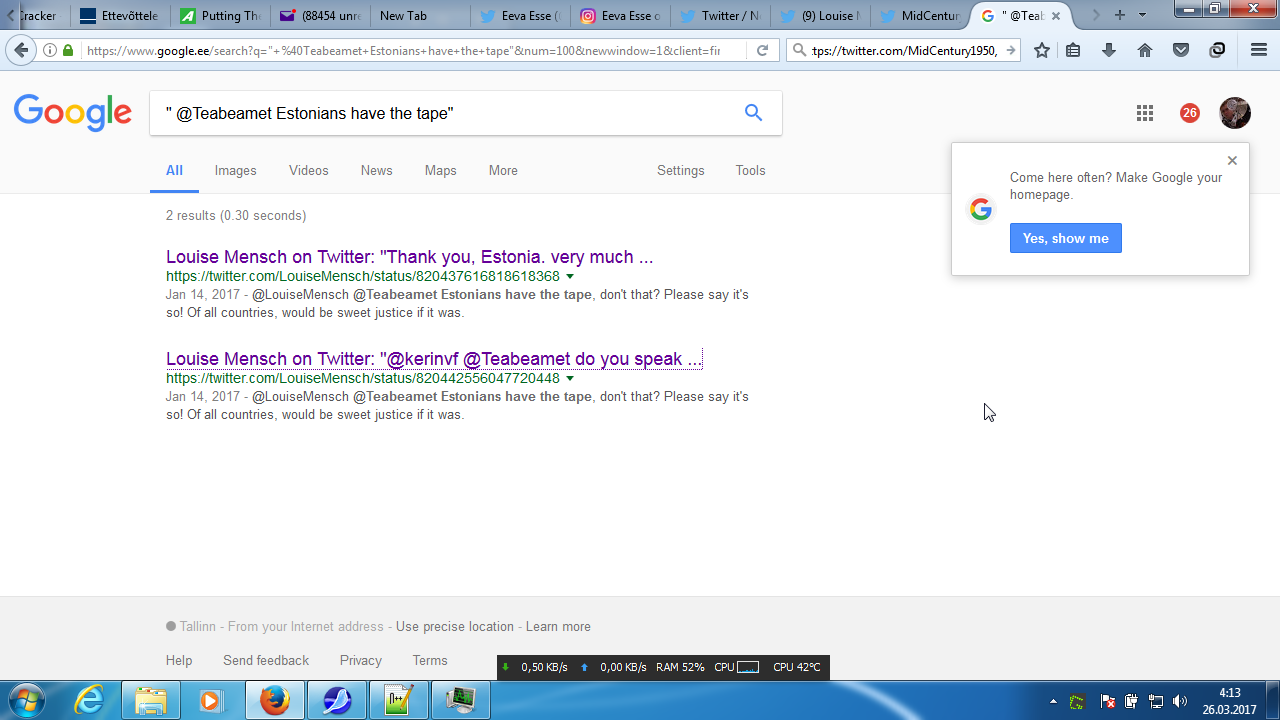This screenshot has height=720, width=1280.
Task: Switch to the News results tab
Action: (x=377, y=170)
